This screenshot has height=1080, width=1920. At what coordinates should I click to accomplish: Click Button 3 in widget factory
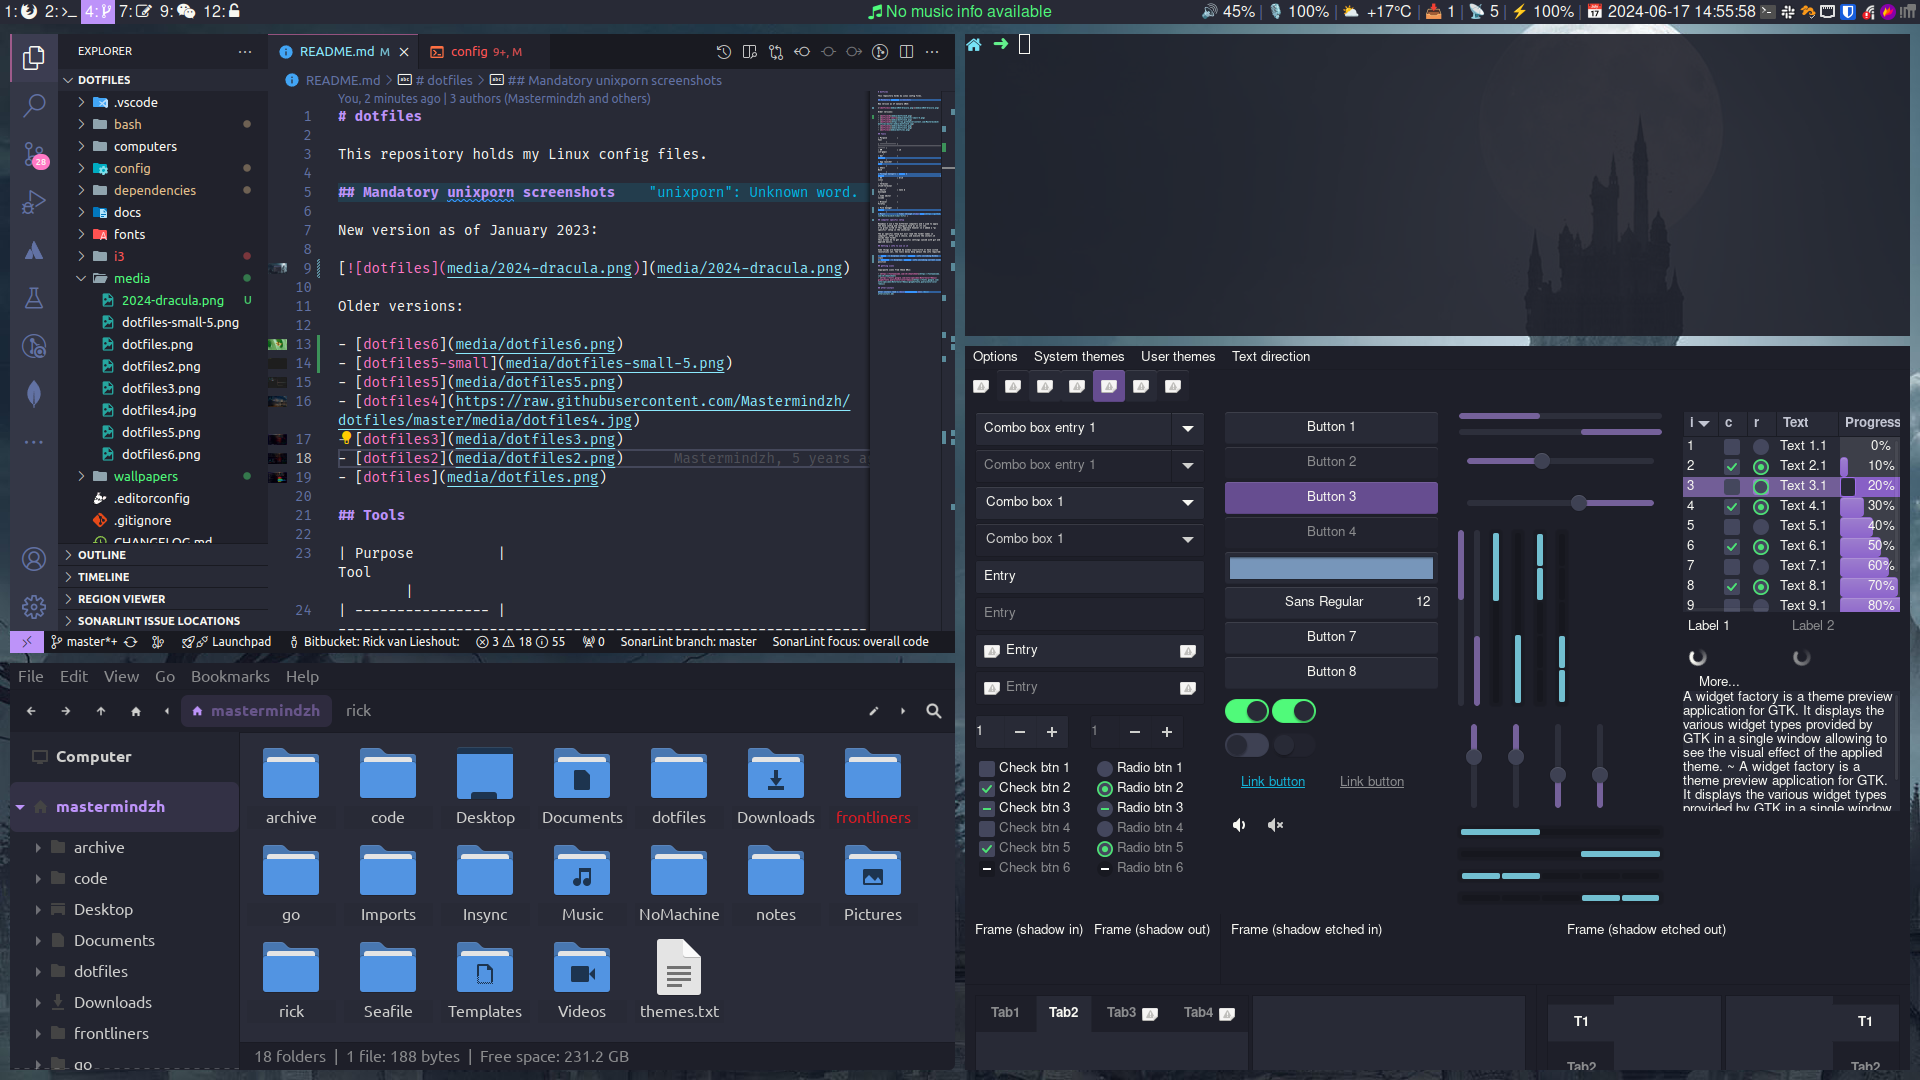point(1331,497)
